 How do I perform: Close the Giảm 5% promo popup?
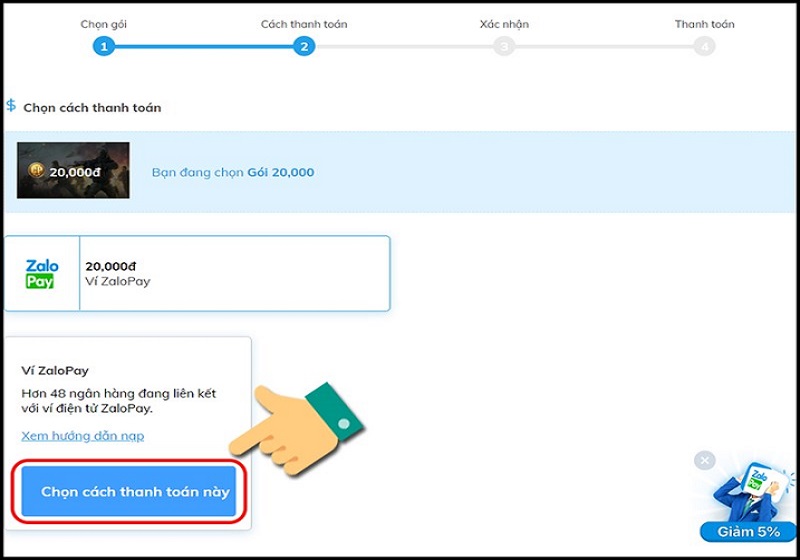coord(705,461)
